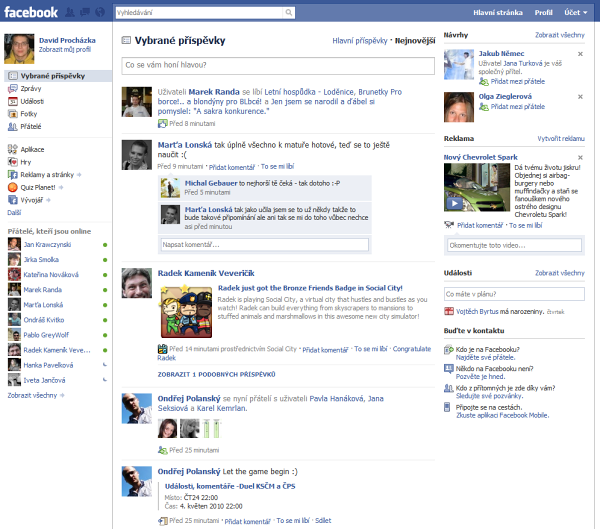600x529 pixels.
Task: Click Okomentujte toto video field
Action: 514,245
